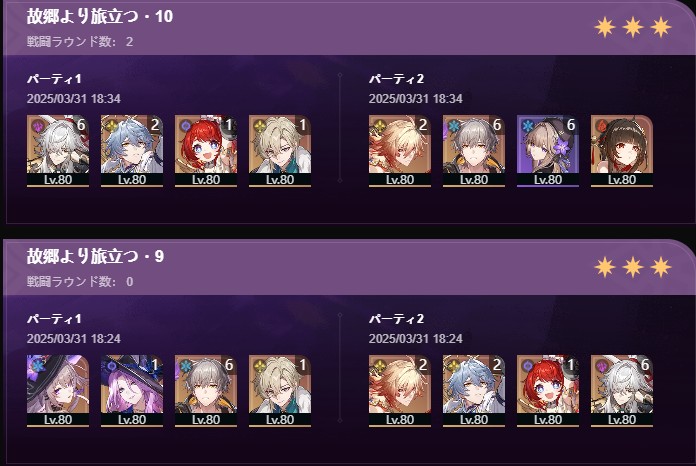Choose gray-haired character in stage 10 Party 2

click(x=474, y=151)
